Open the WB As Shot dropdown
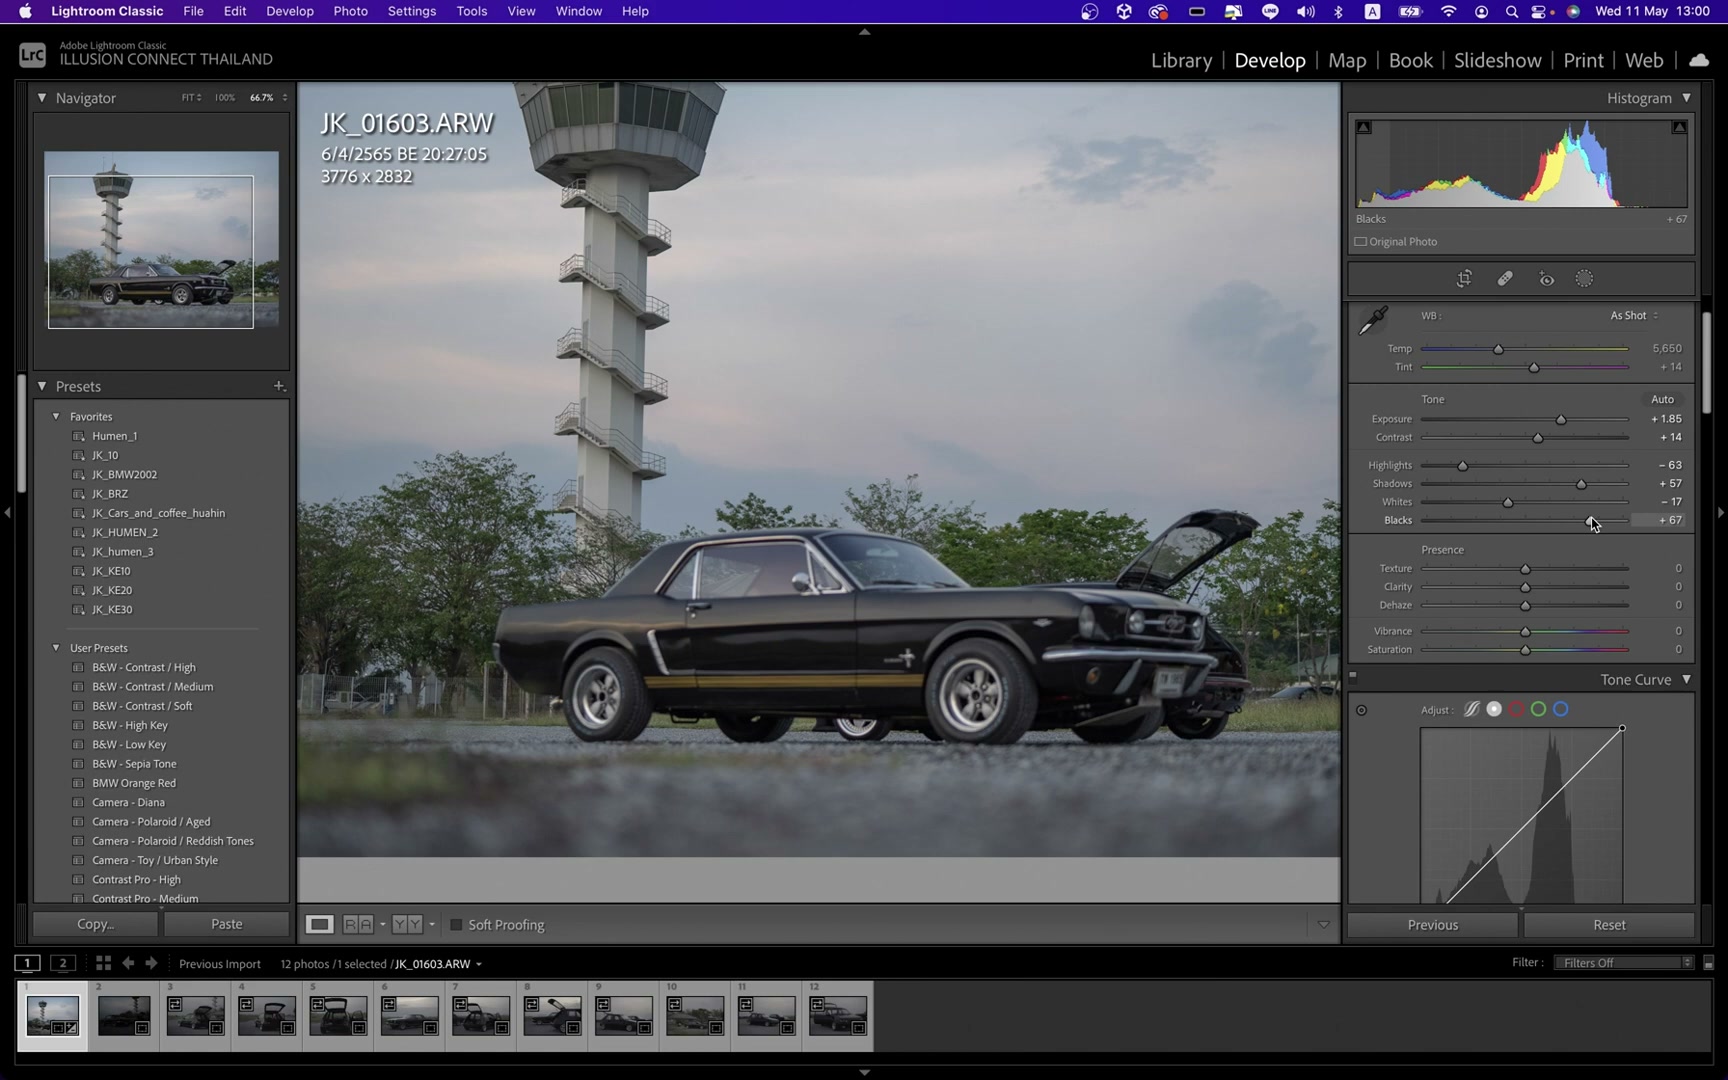The width and height of the screenshot is (1728, 1080). coord(1634,316)
